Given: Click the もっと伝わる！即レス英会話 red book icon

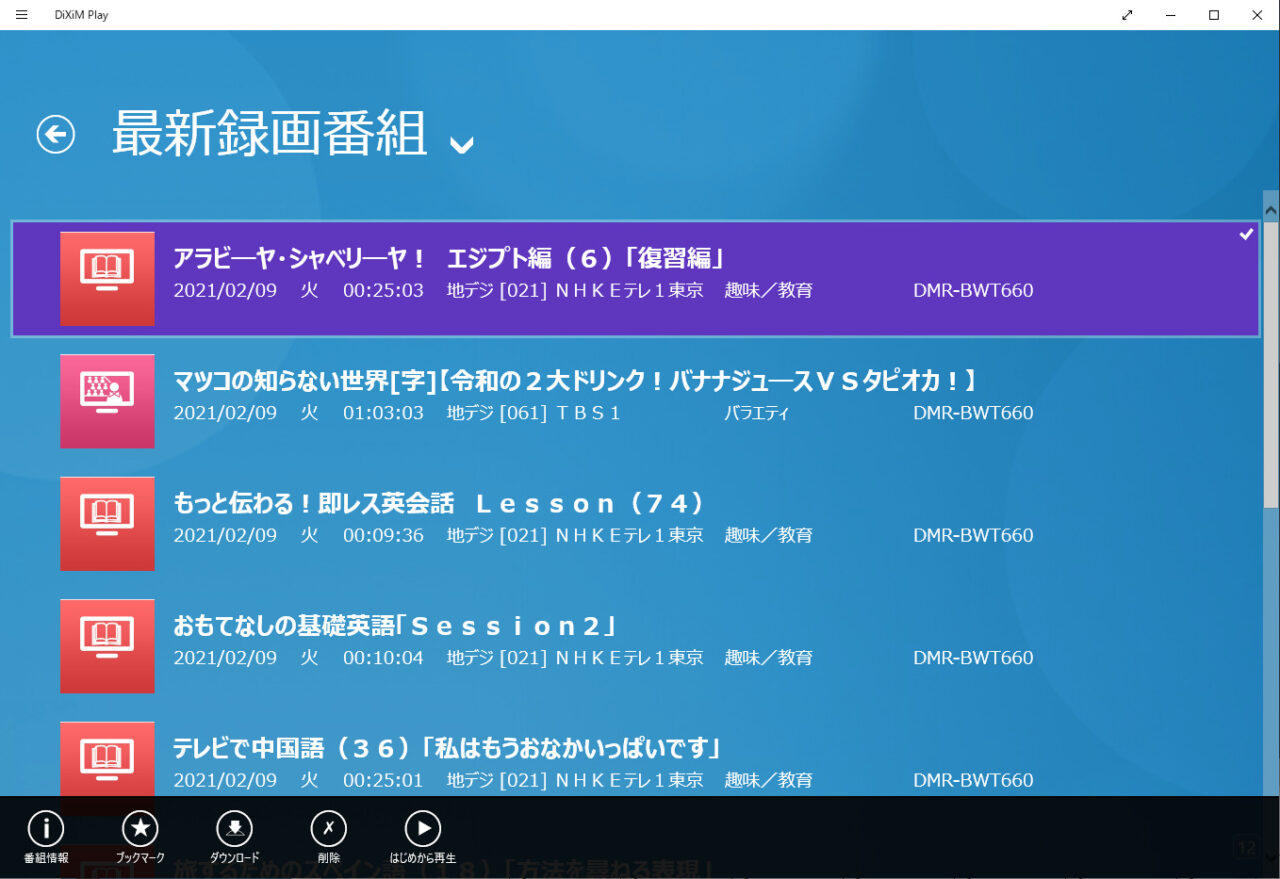Looking at the screenshot, I should click(x=107, y=523).
